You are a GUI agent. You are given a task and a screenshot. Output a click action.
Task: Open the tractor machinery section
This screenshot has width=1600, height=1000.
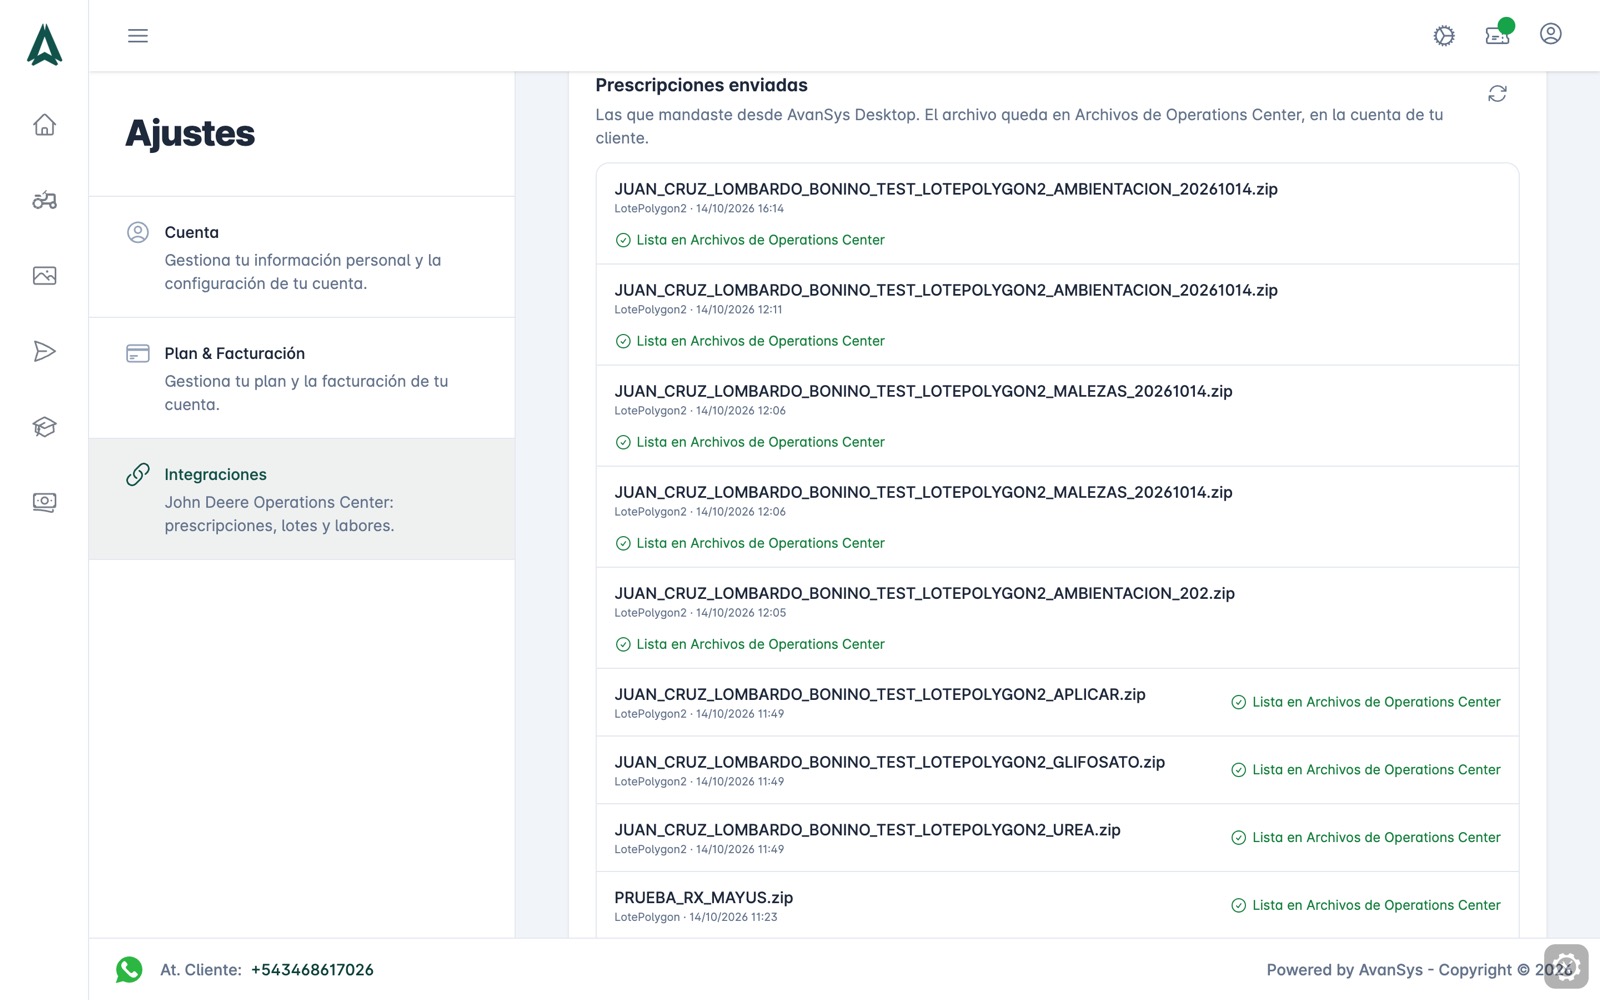coord(44,200)
